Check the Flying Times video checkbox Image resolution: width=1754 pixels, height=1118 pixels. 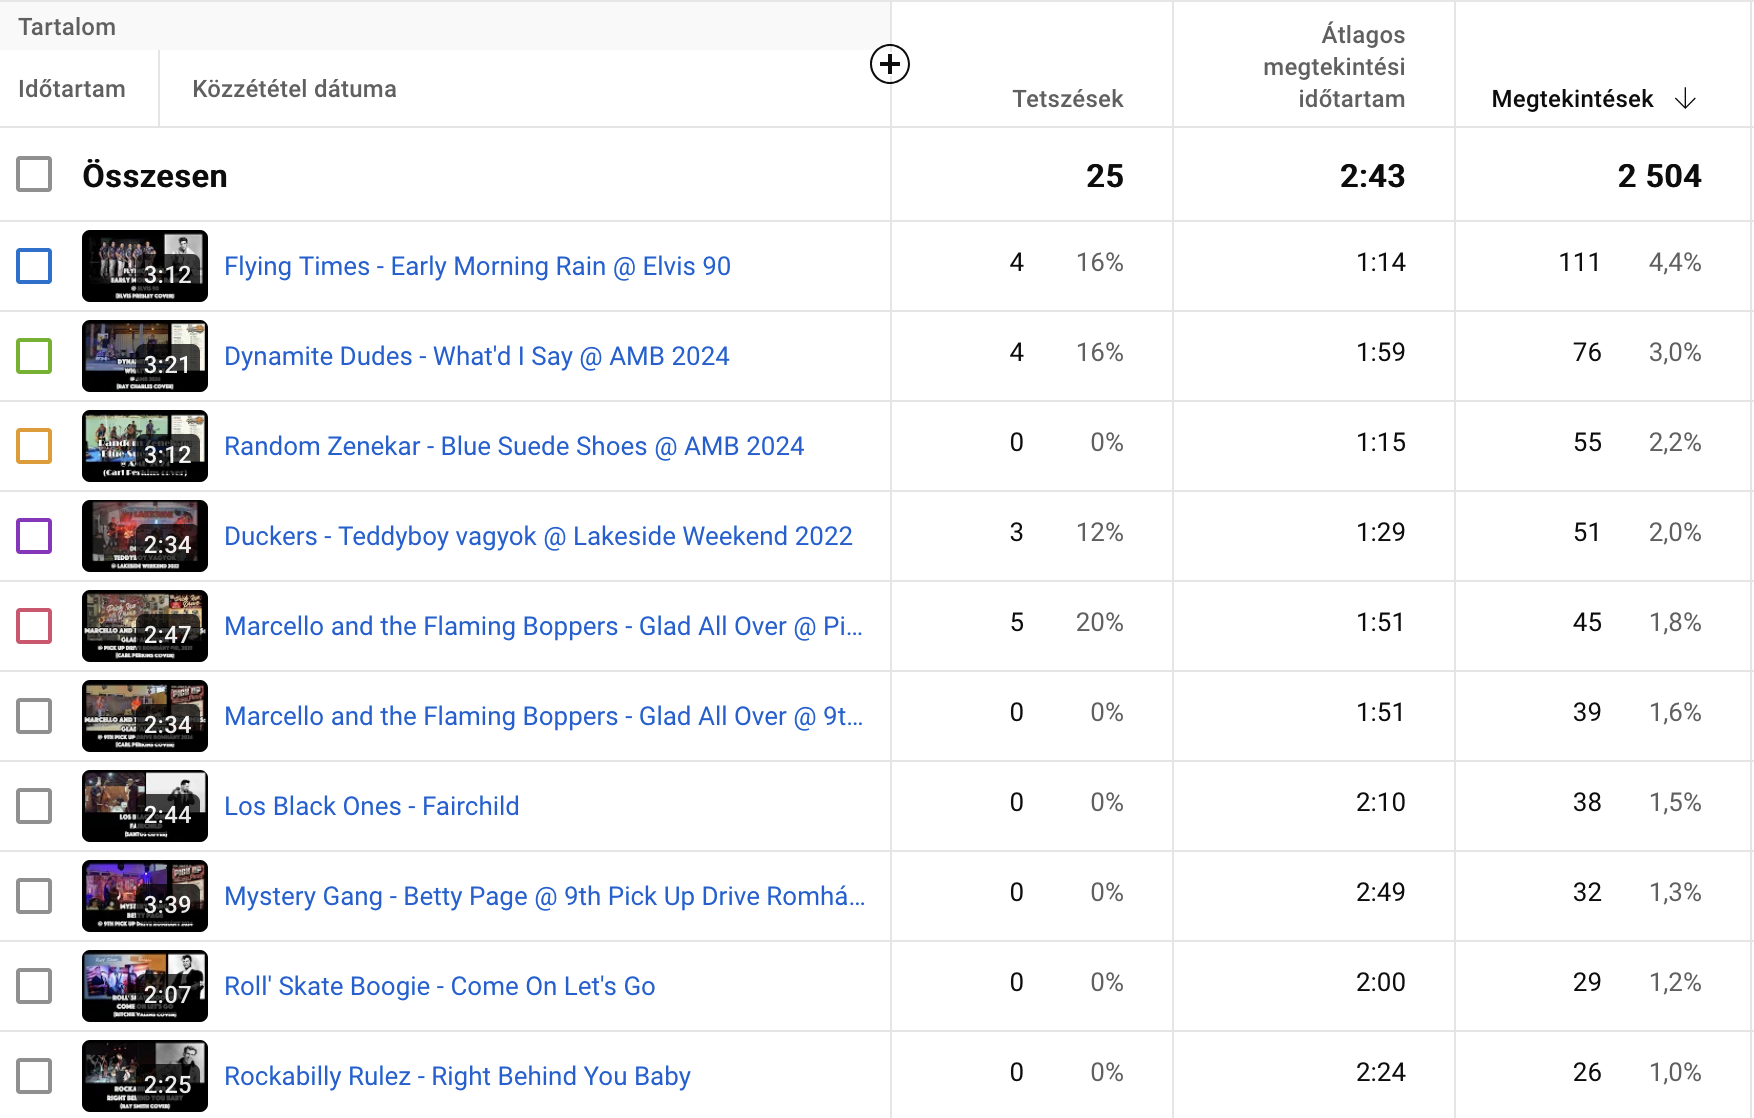point(34,266)
